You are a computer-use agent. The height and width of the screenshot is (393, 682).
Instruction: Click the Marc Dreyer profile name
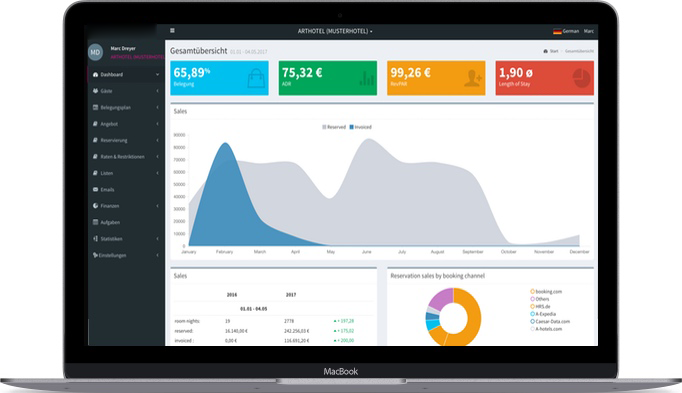123,48
